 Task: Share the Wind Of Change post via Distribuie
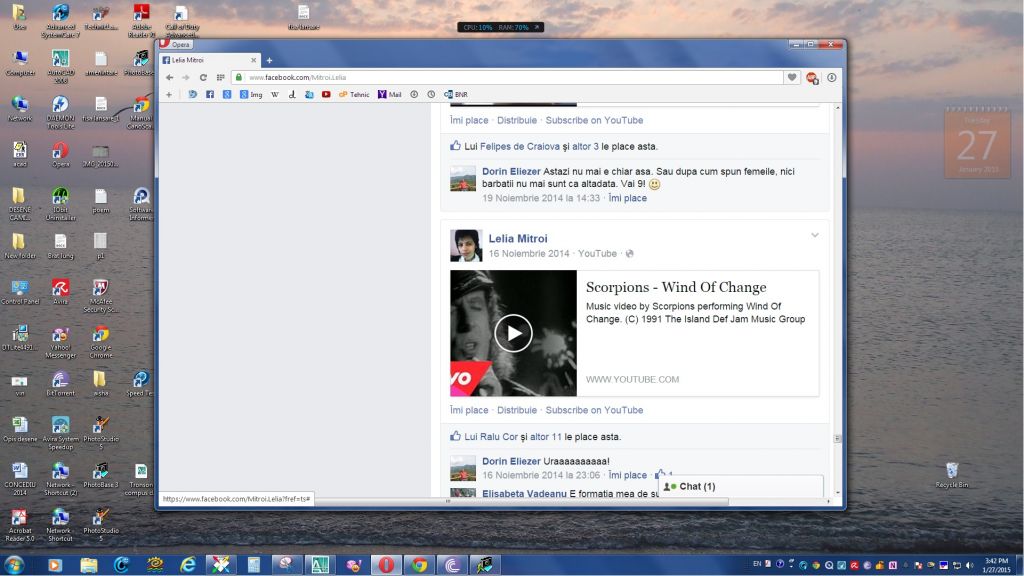tap(517, 410)
